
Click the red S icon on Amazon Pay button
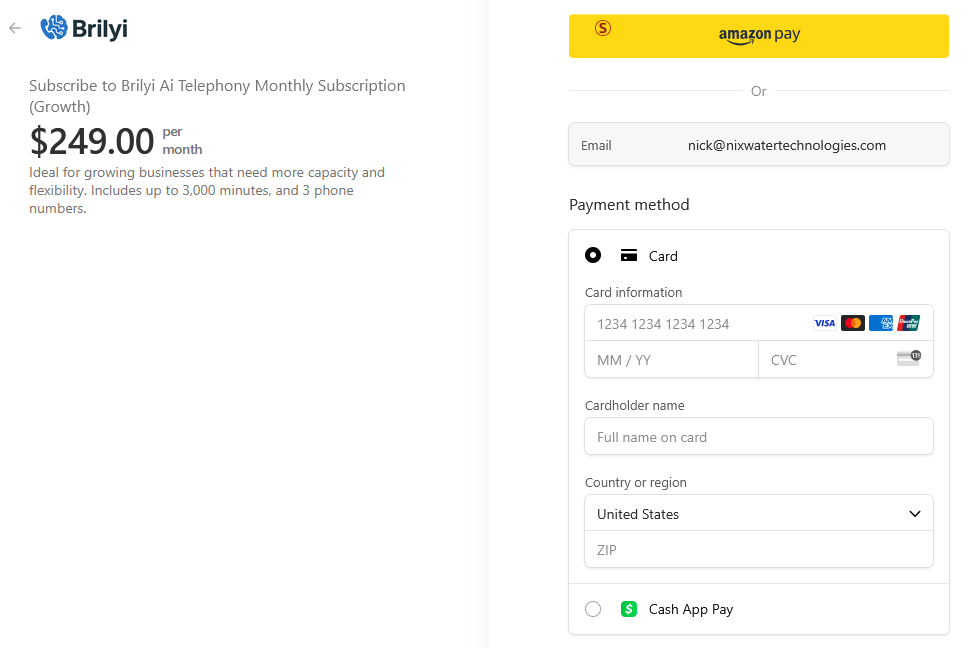pos(602,28)
